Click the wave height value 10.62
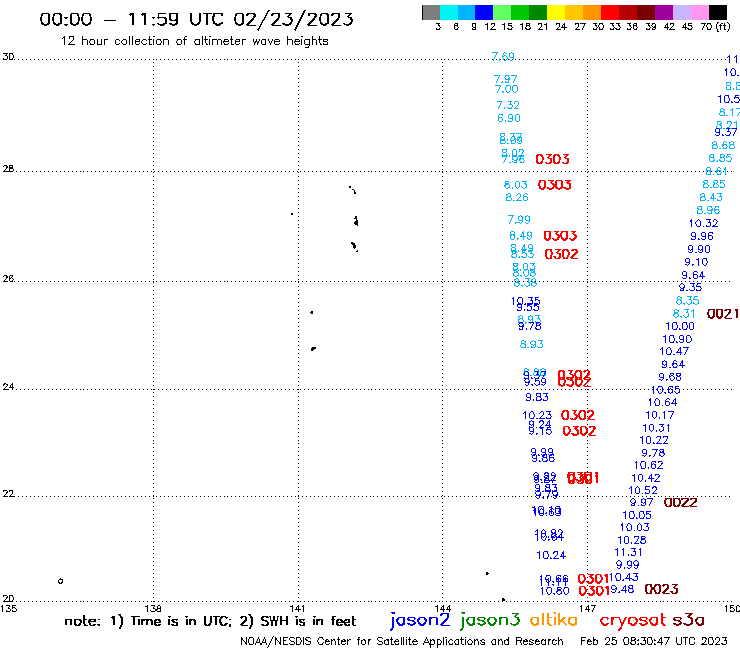The height and width of the screenshot is (650, 740). pos(648,465)
